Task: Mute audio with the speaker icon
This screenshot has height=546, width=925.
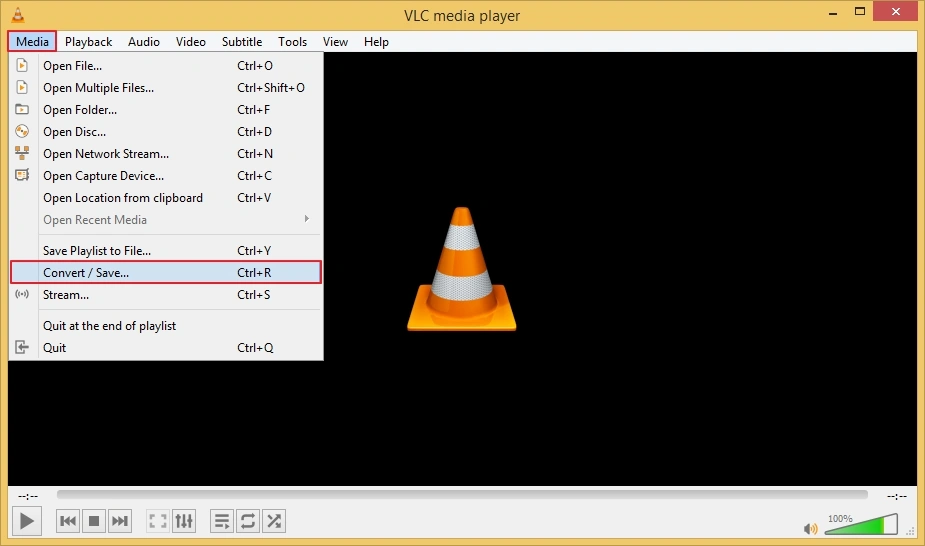Action: click(811, 528)
